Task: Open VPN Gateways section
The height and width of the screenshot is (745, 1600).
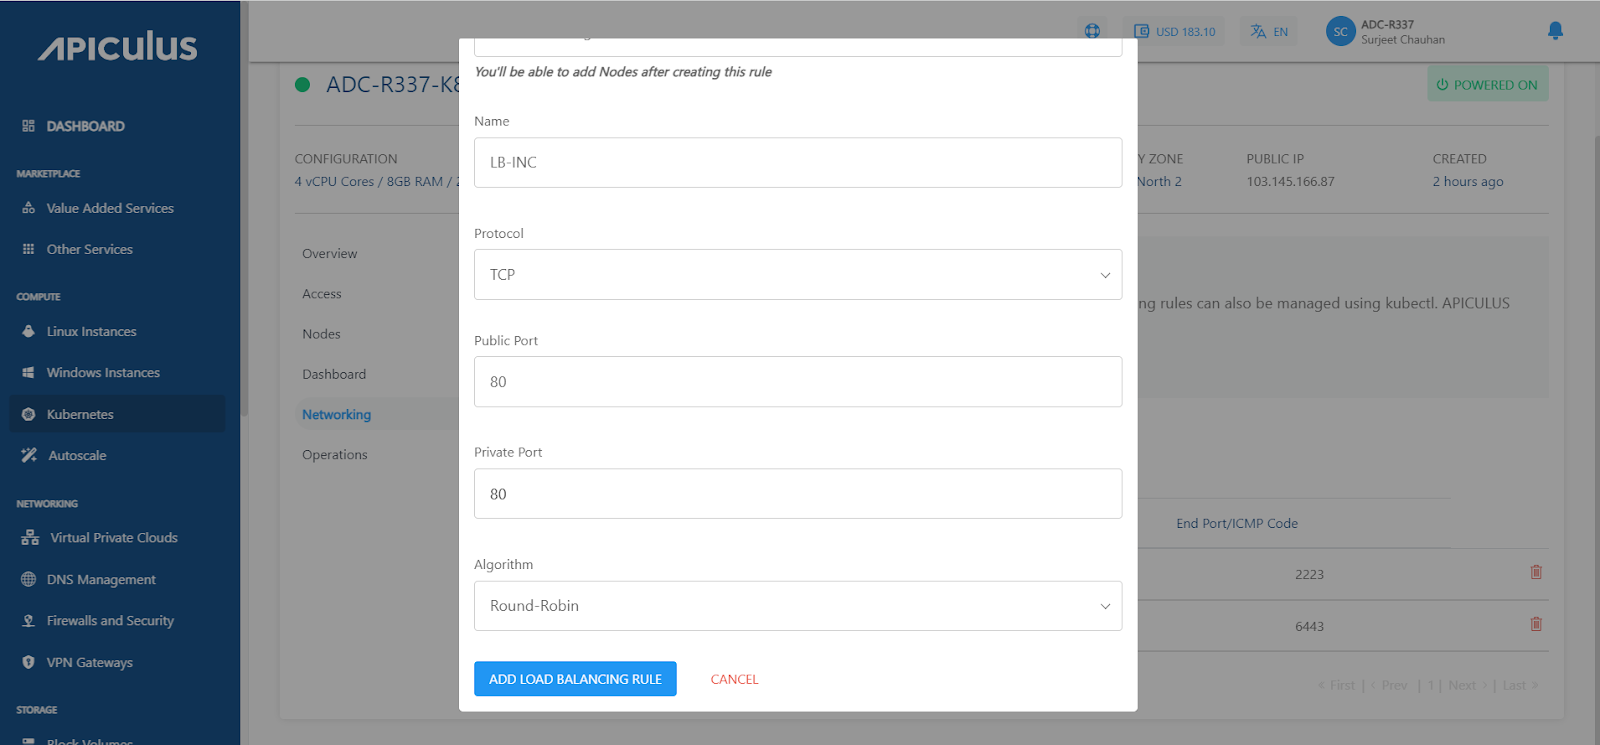Action: tap(89, 663)
